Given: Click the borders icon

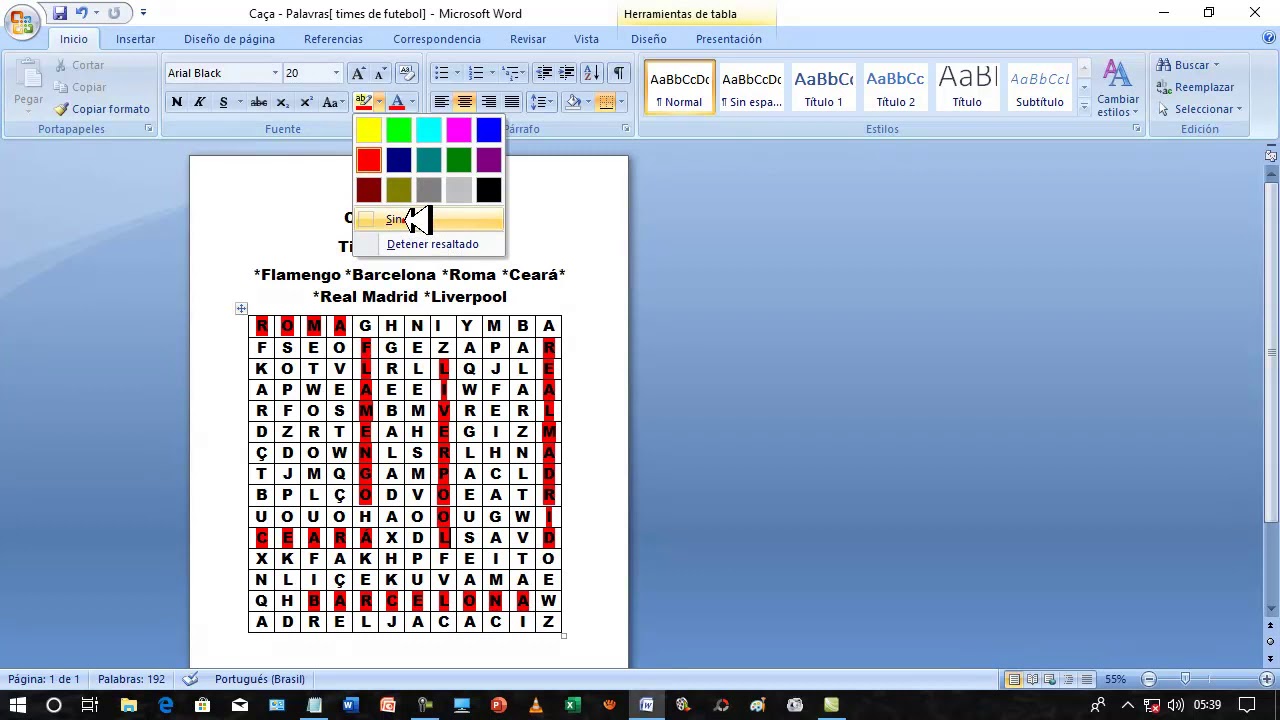Looking at the screenshot, I should coord(605,102).
